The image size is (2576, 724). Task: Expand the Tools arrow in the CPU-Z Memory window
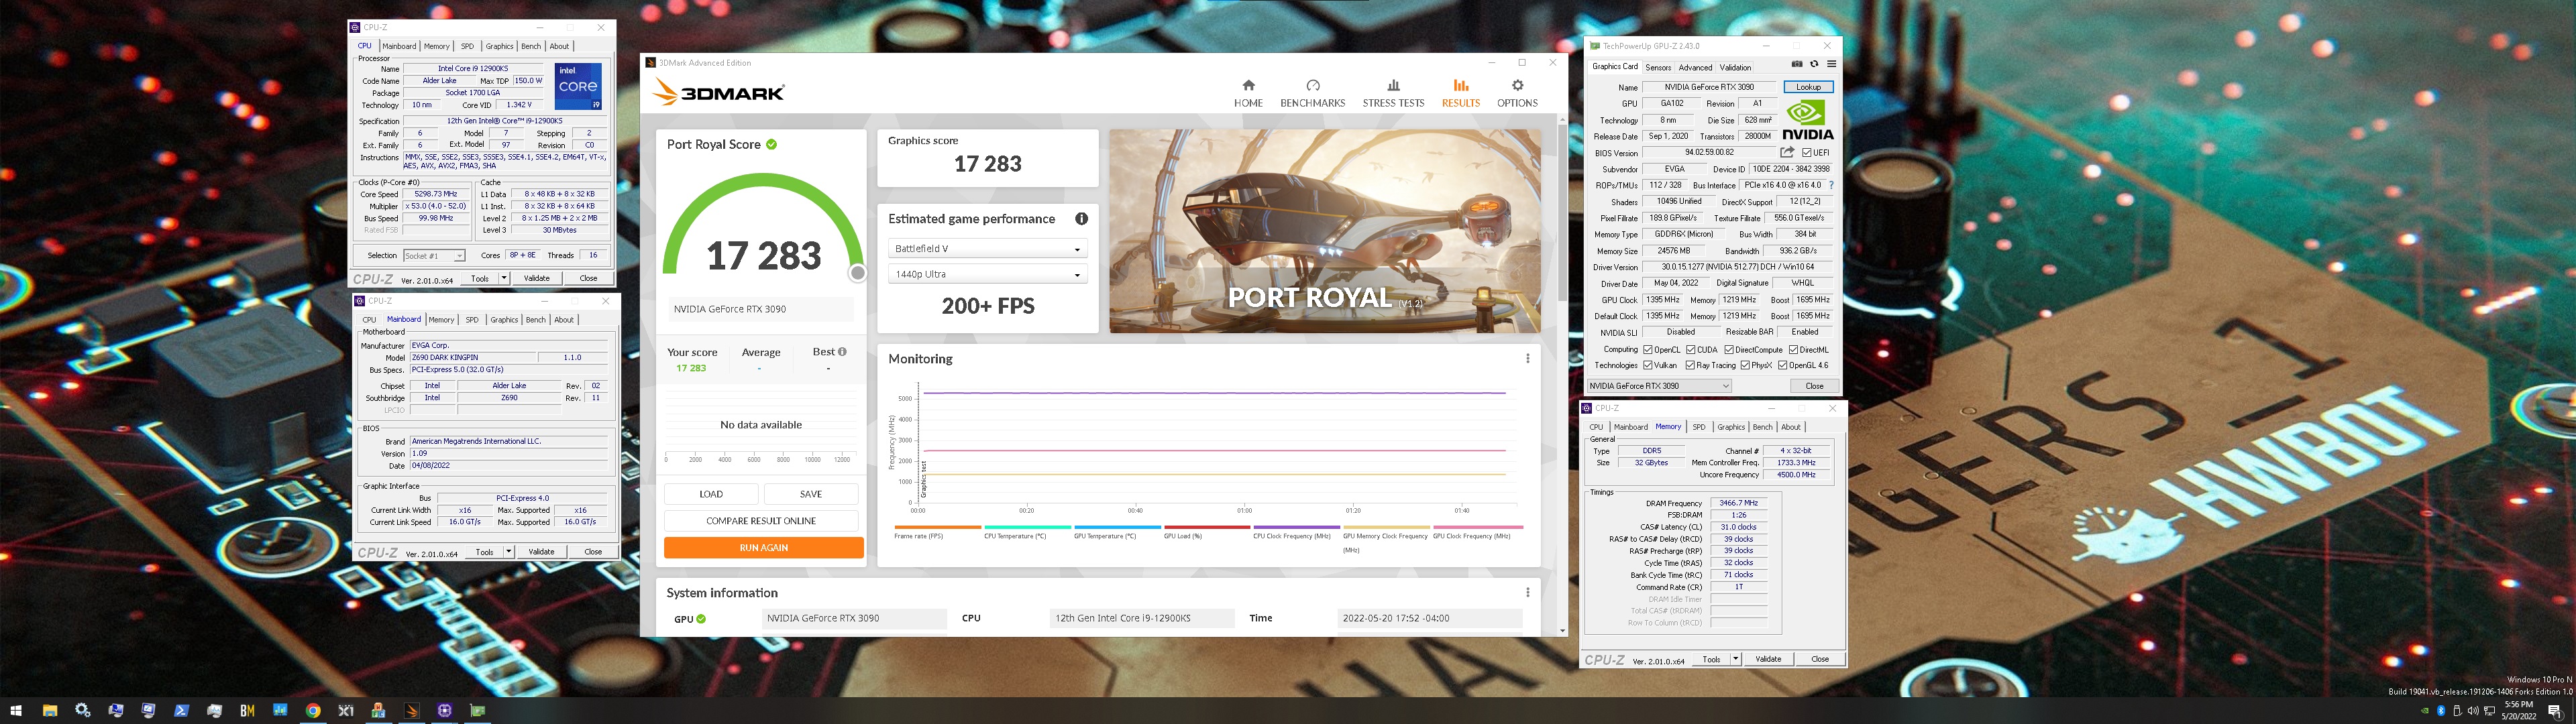pyautogui.click(x=1735, y=659)
